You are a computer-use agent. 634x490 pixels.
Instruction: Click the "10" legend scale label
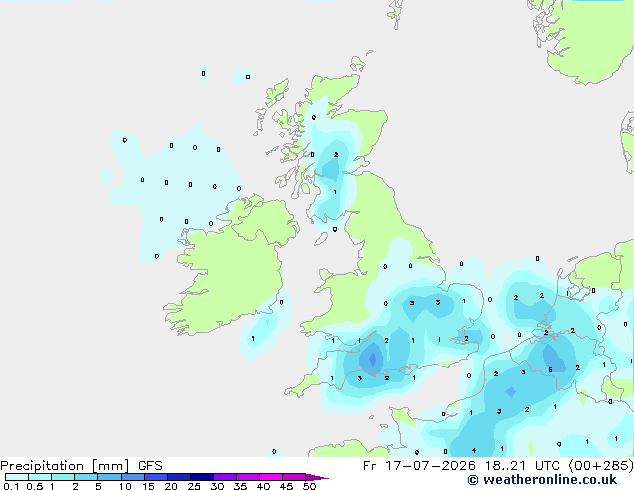[125, 486]
